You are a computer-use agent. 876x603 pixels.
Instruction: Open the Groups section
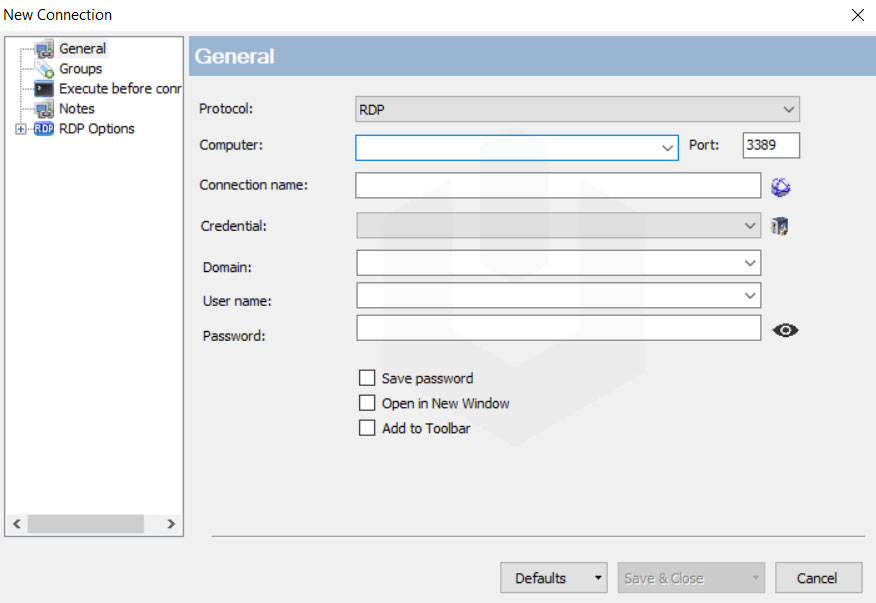pyautogui.click(x=80, y=69)
